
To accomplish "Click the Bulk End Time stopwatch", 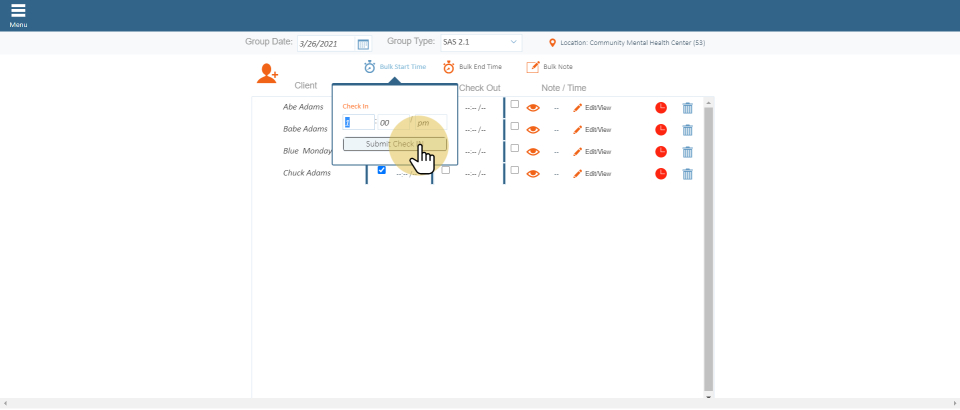I will 449,67.
